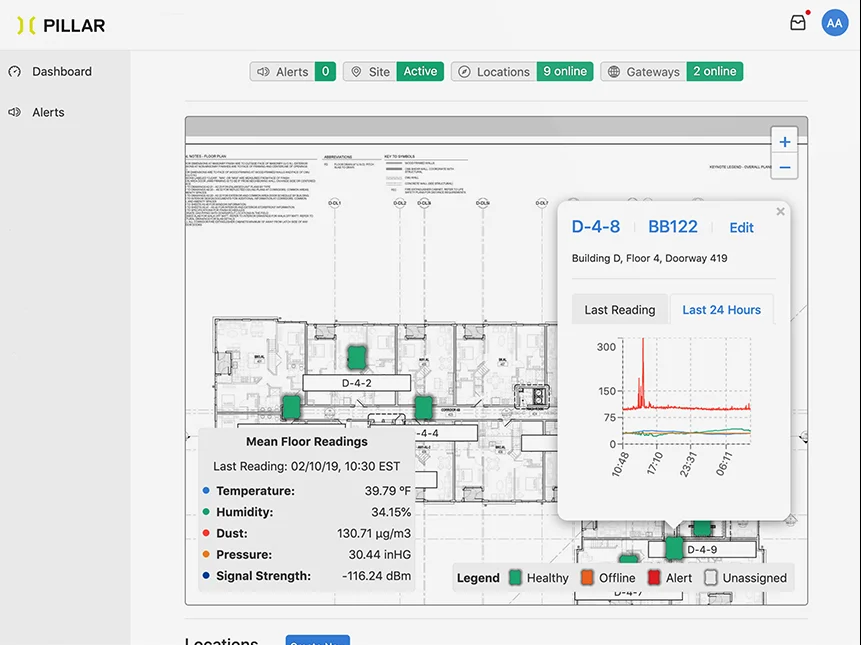This screenshot has height=645, width=861.
Task: Click Edit in the sensor popup
Action: click(741, 227)
